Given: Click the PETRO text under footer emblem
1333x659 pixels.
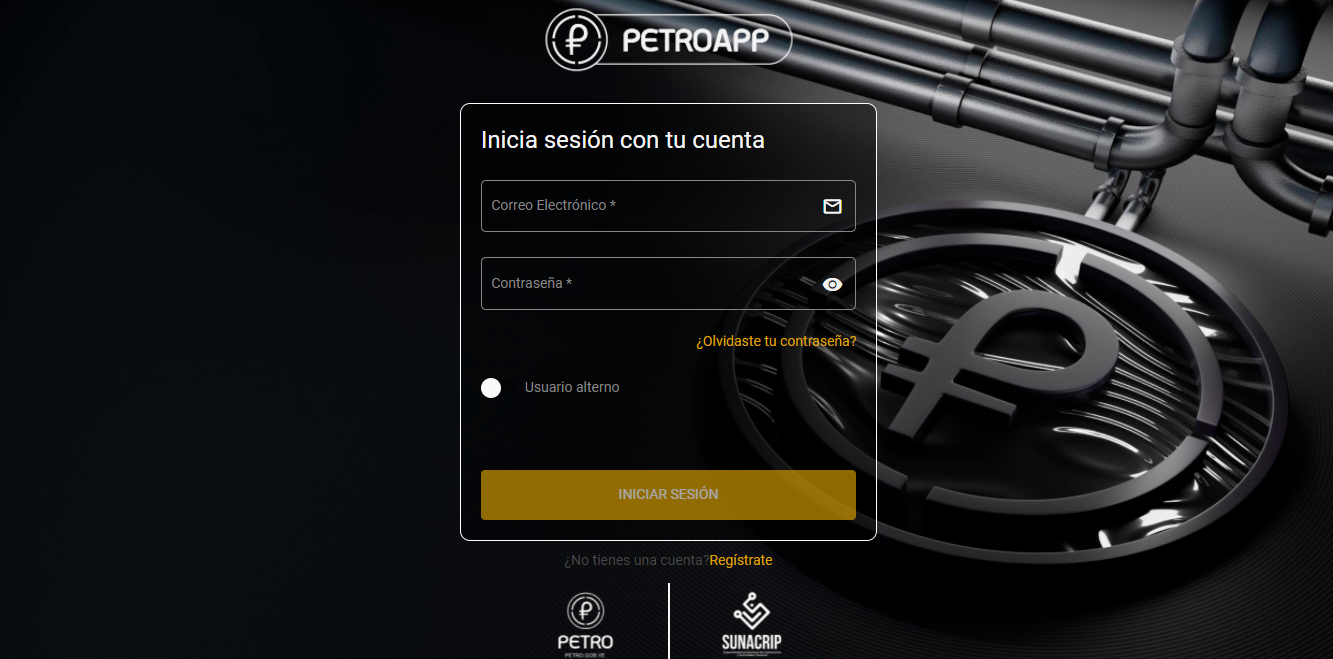Looking at the screenshot, I should point(585,642).
